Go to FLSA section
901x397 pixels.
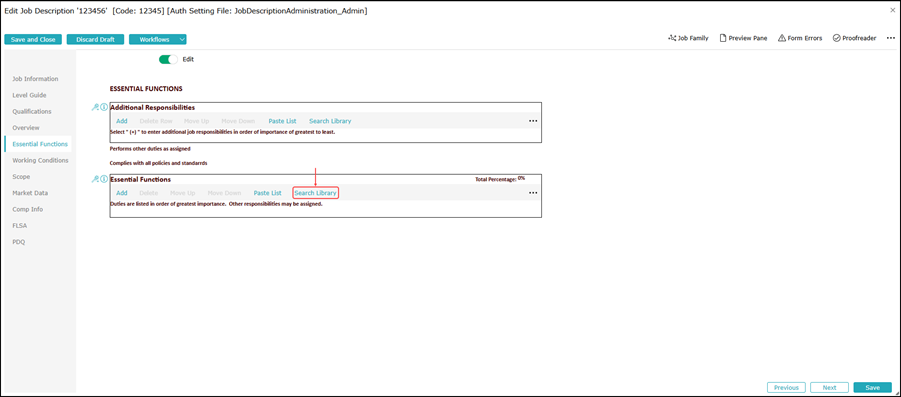[20, 226]
